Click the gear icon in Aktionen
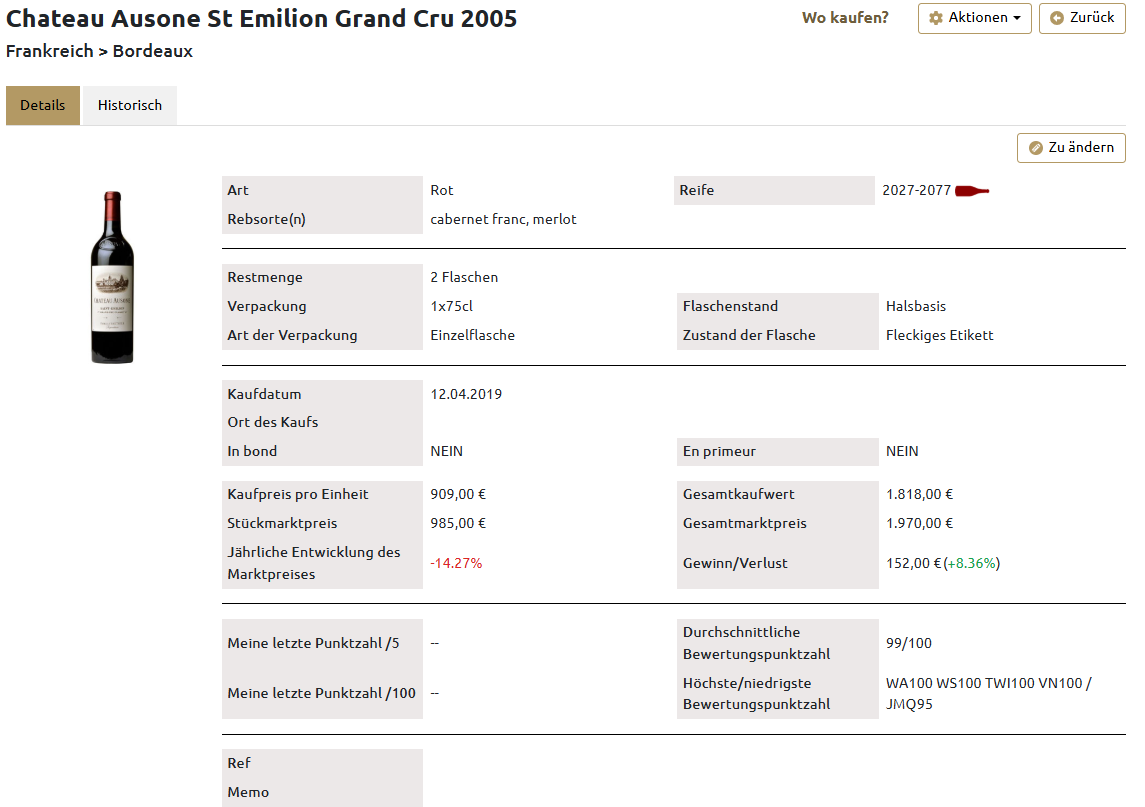The width and height of the screenshot is (1145, 807). 935,18
